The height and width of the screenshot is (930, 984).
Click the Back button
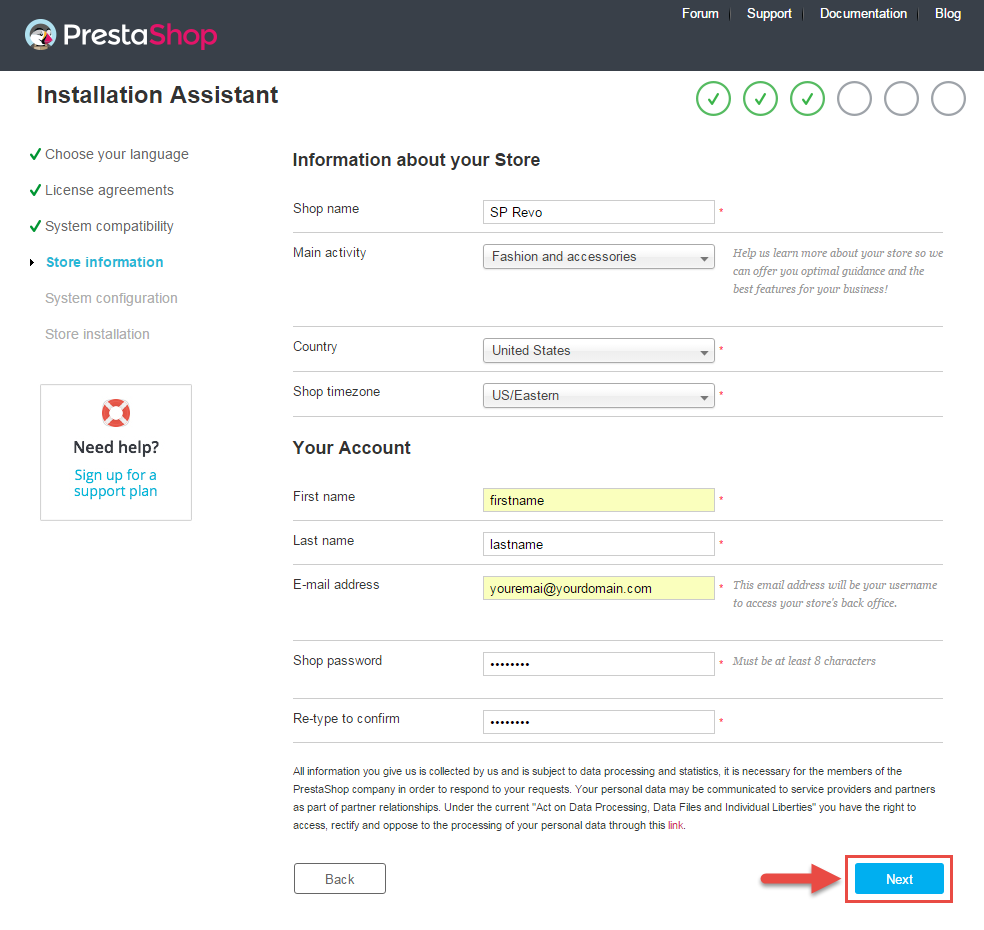pyautogui.click(x=340, y=879)
